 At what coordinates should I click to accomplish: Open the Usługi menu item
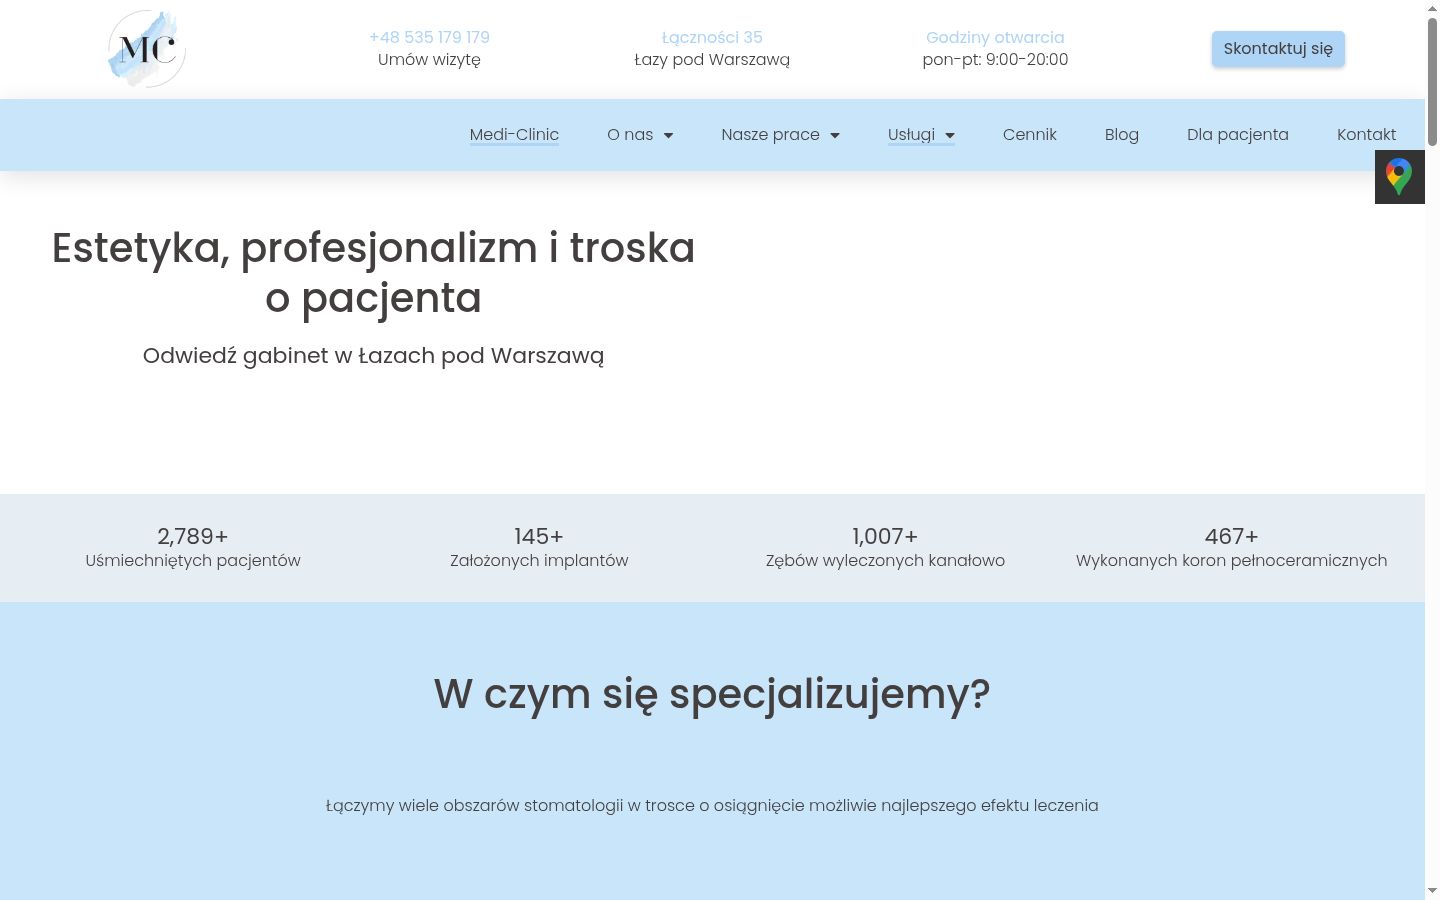click(x=911, y=135)
